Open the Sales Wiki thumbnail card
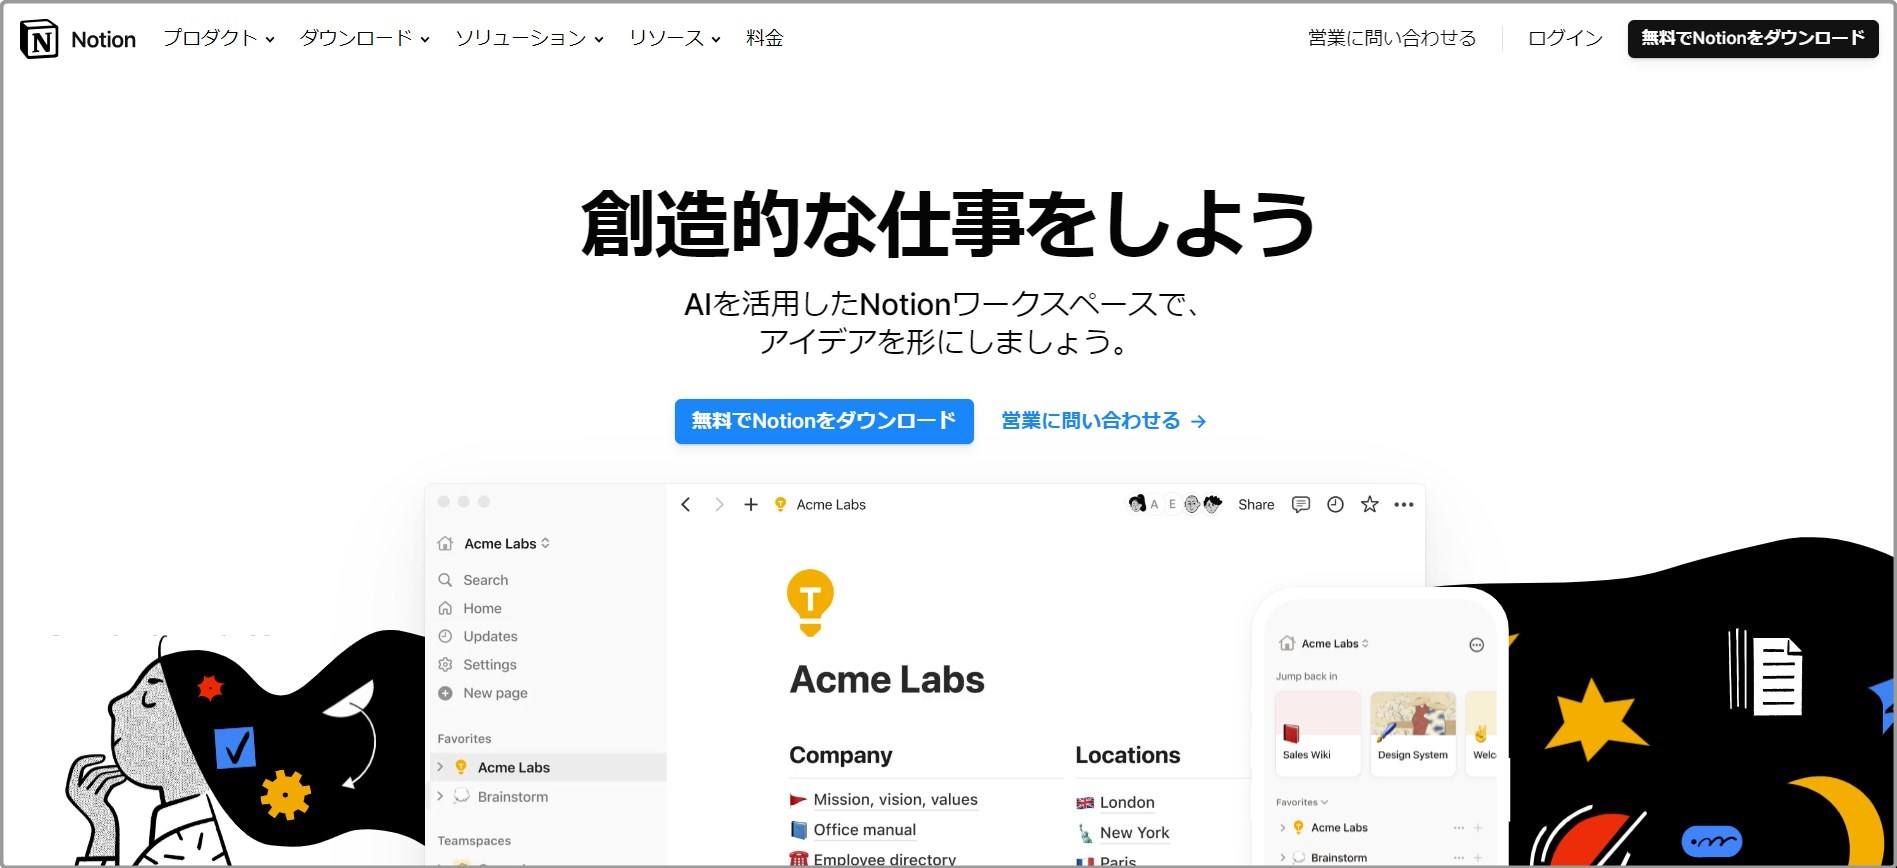1897x868 pixels. pyautogui.click(x=1317, y=733)
